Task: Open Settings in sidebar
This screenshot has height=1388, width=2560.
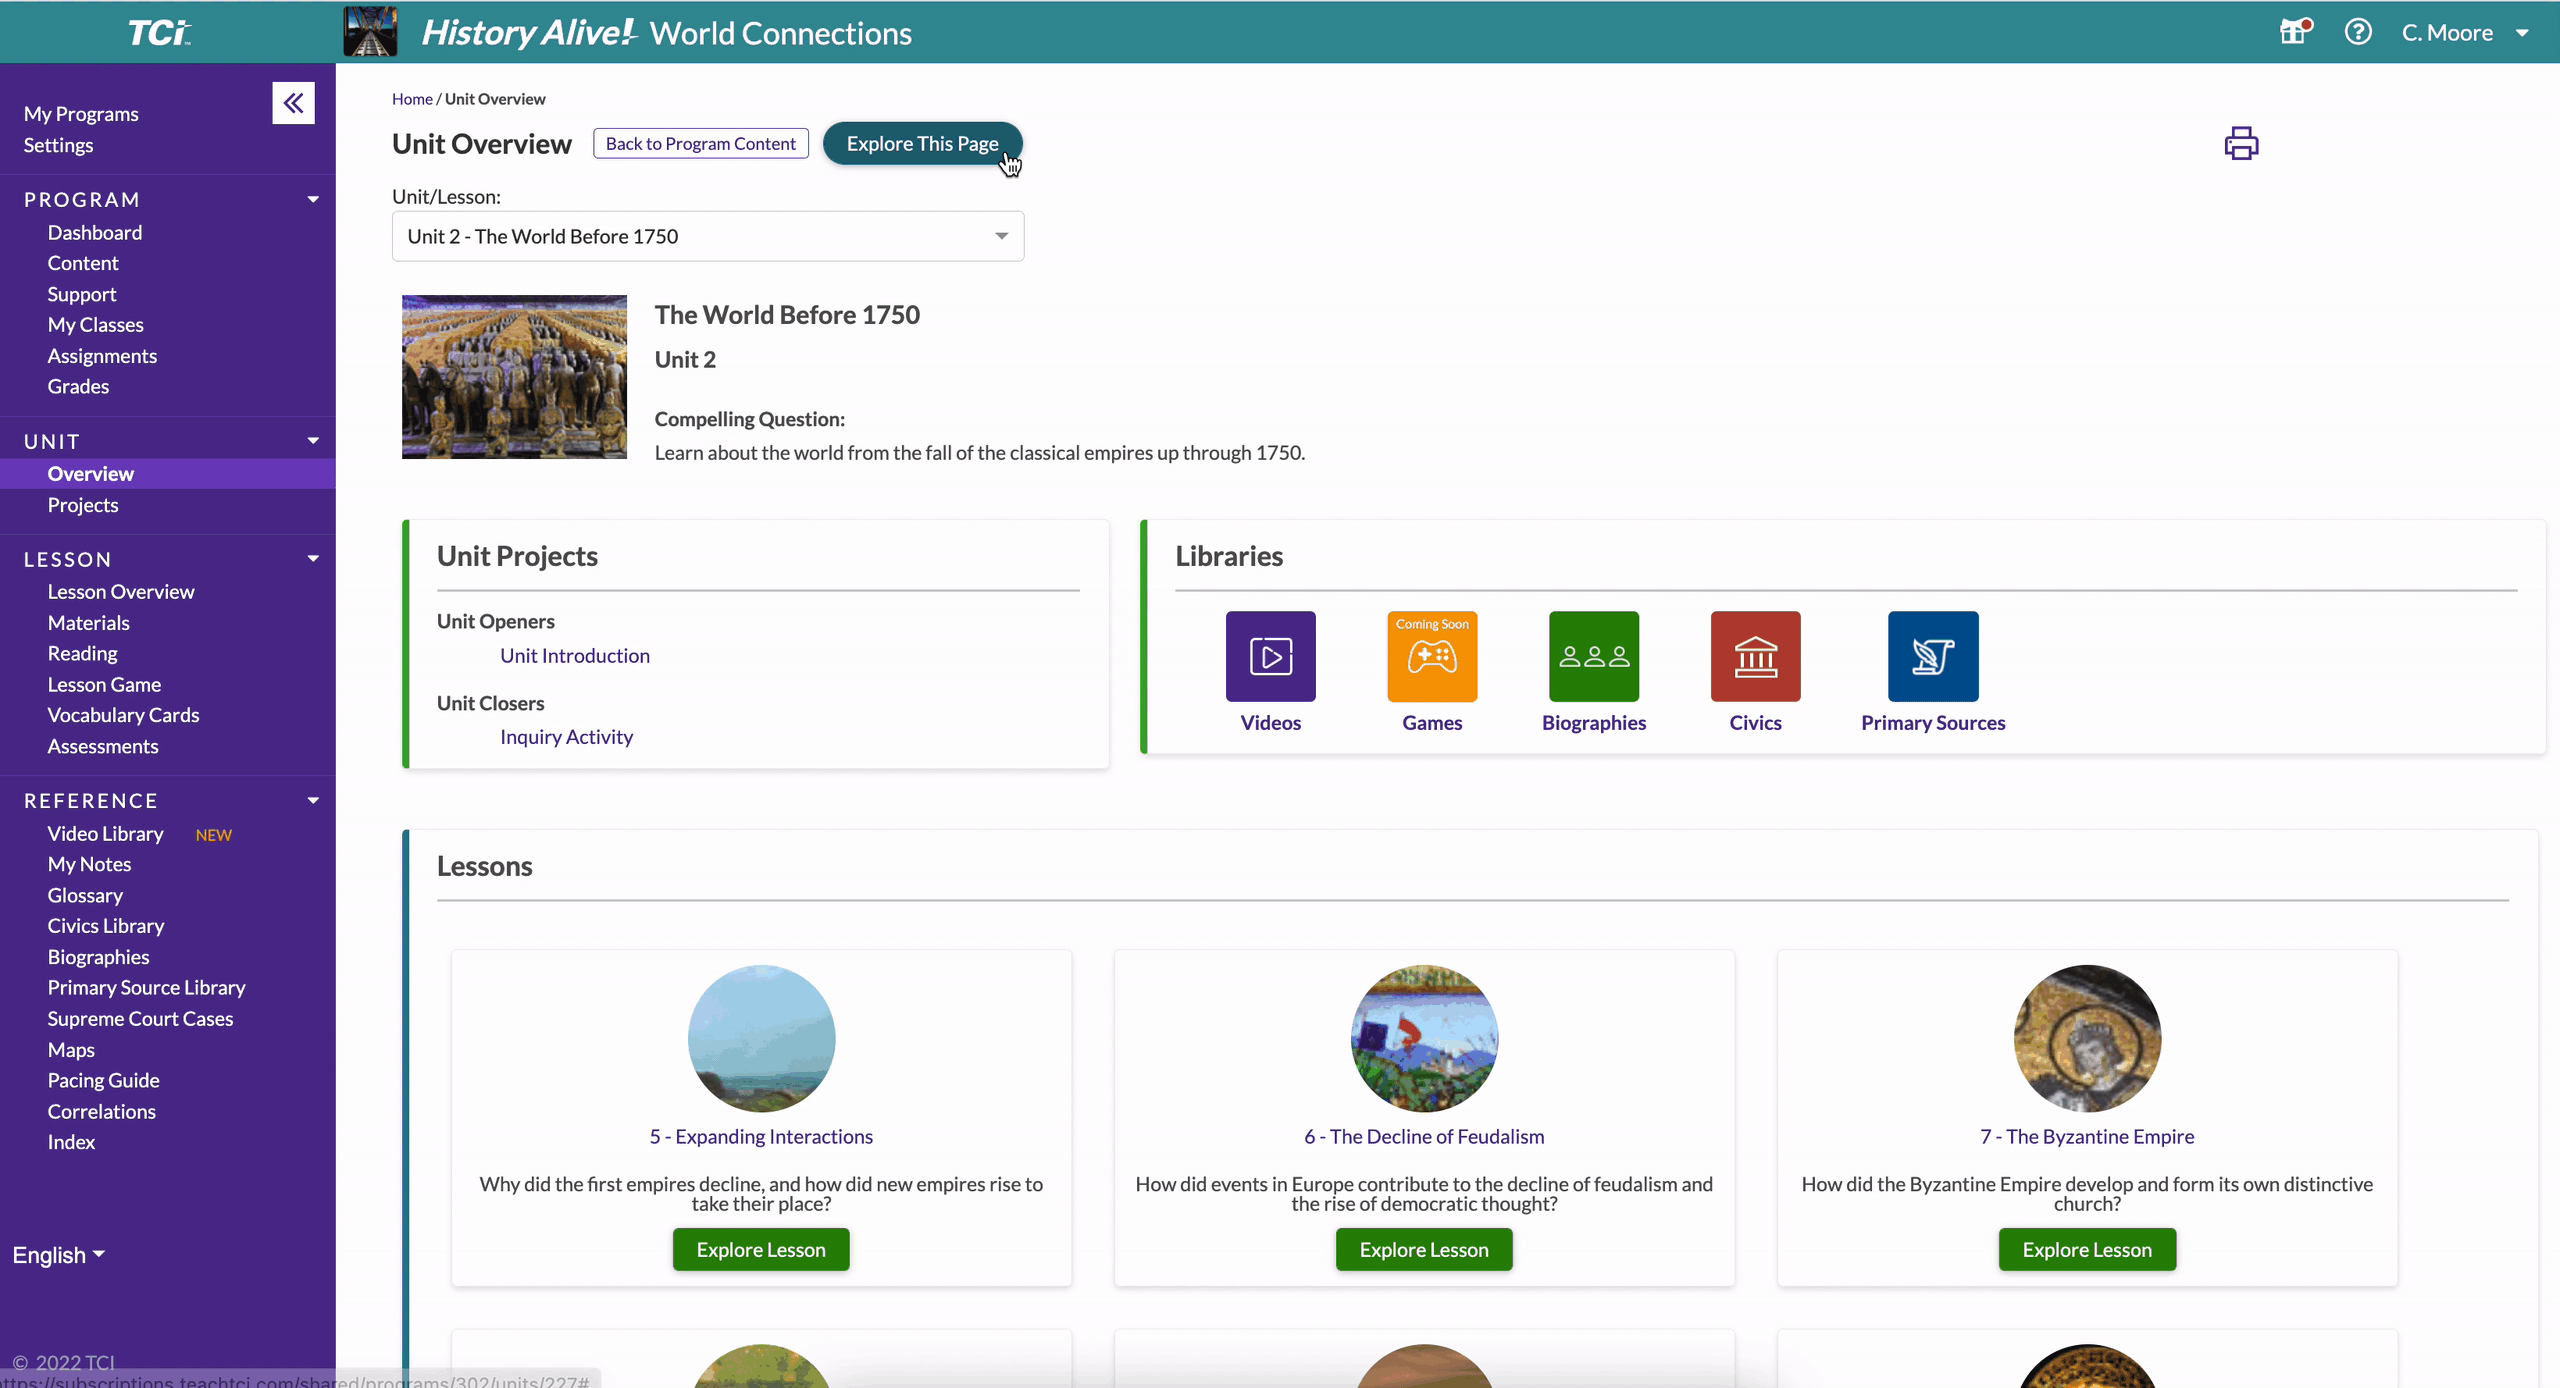Action: coord(58,145)
